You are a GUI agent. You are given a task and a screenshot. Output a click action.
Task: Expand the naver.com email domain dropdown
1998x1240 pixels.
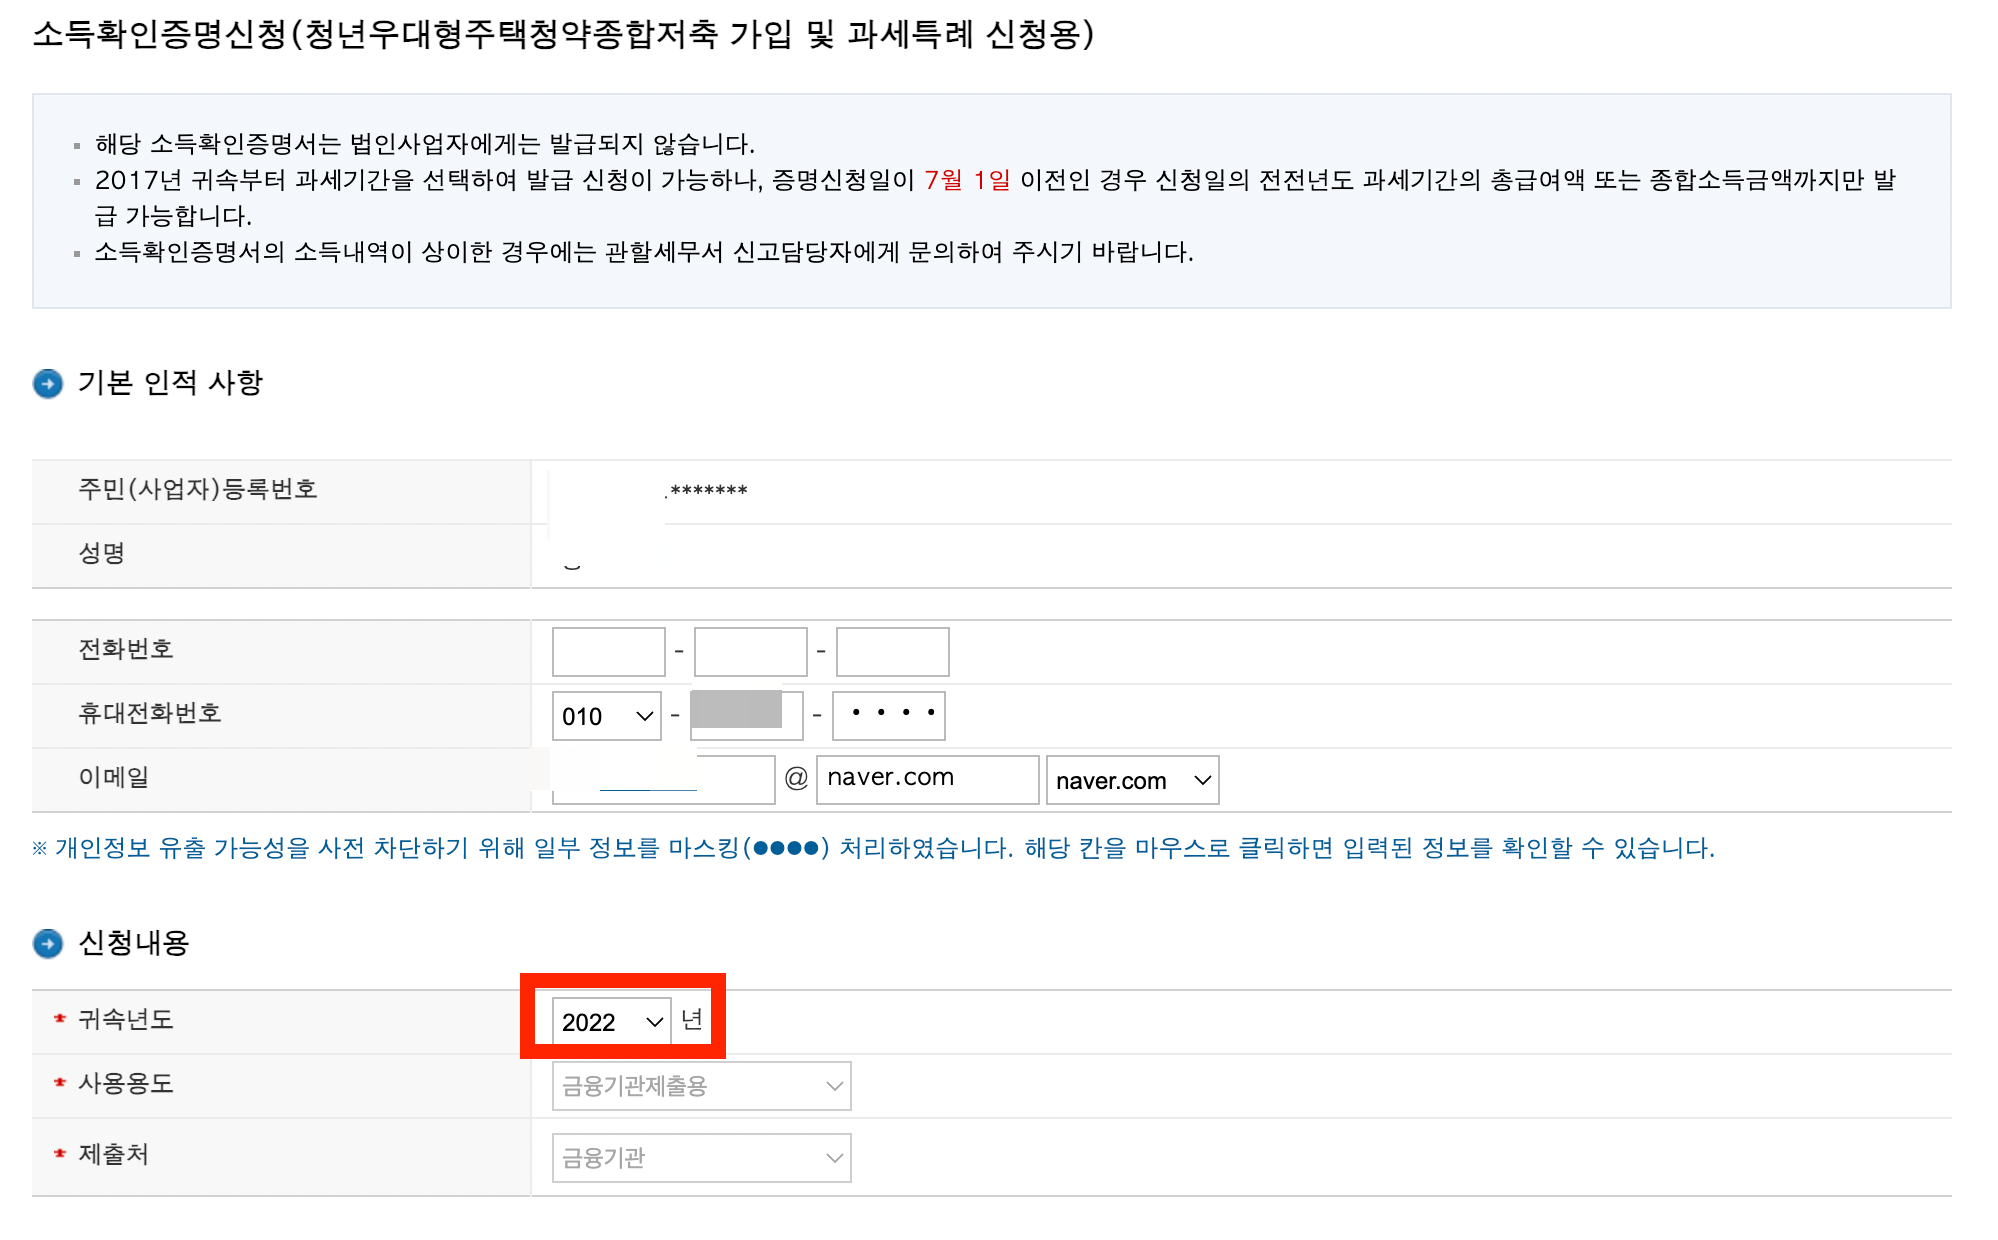pyautogui.click(x=1132, y=780)
